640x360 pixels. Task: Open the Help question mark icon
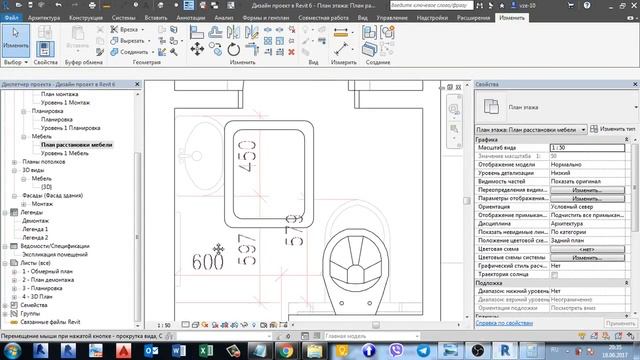pyautogui.click(x=587, y=5)
